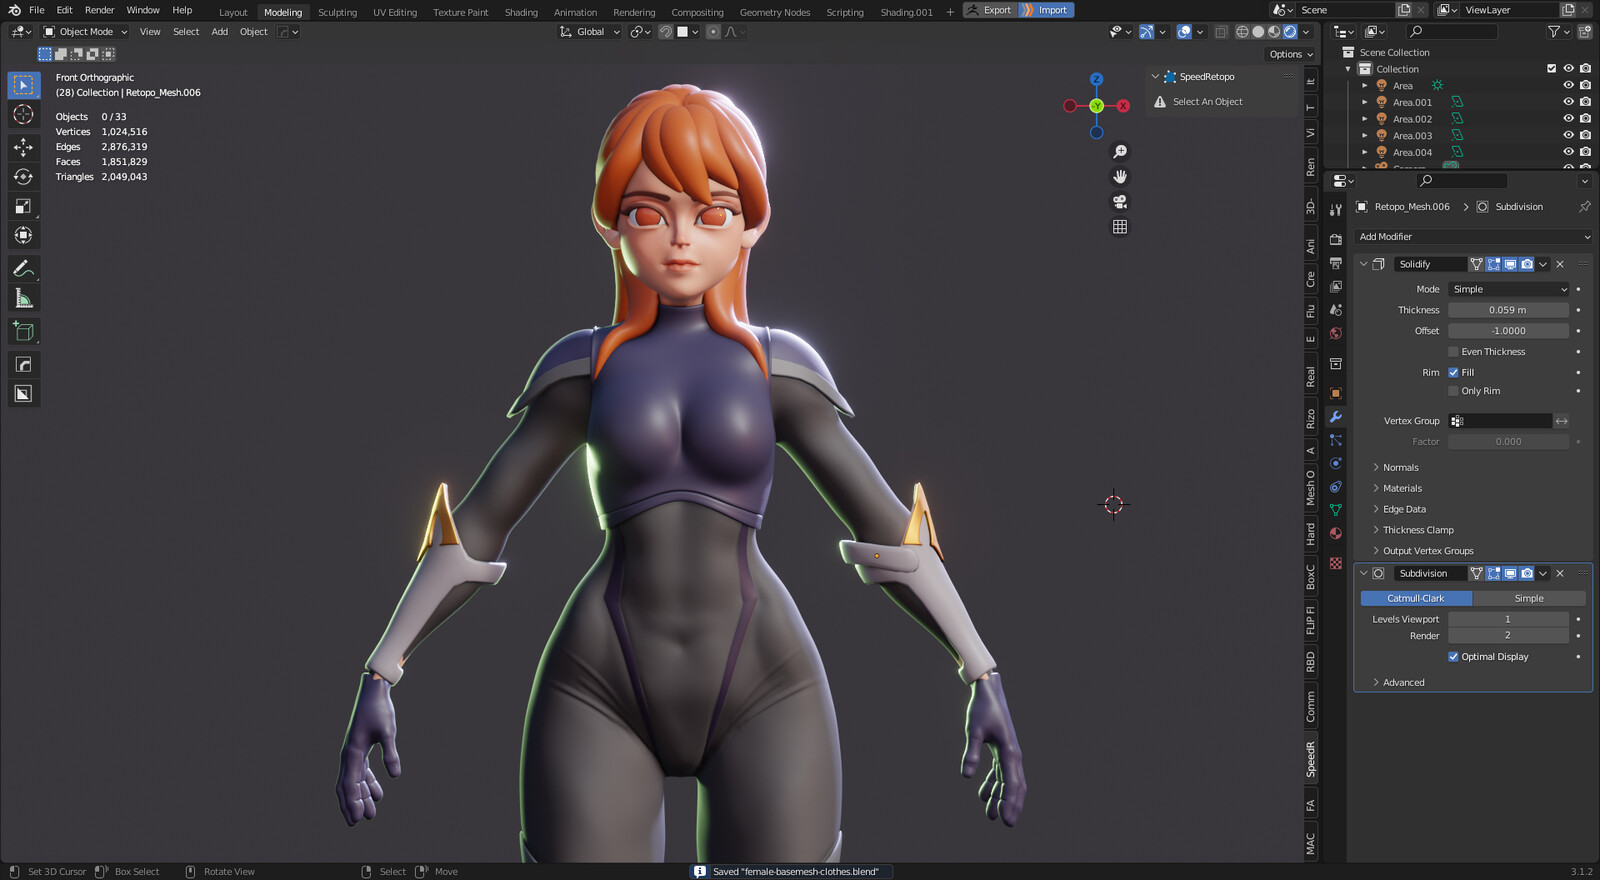The width and height of the screenshot is (1600, 880).
Task: Open the Shading workspace tab
Action: pyautogui.click(x=521, y=12)
